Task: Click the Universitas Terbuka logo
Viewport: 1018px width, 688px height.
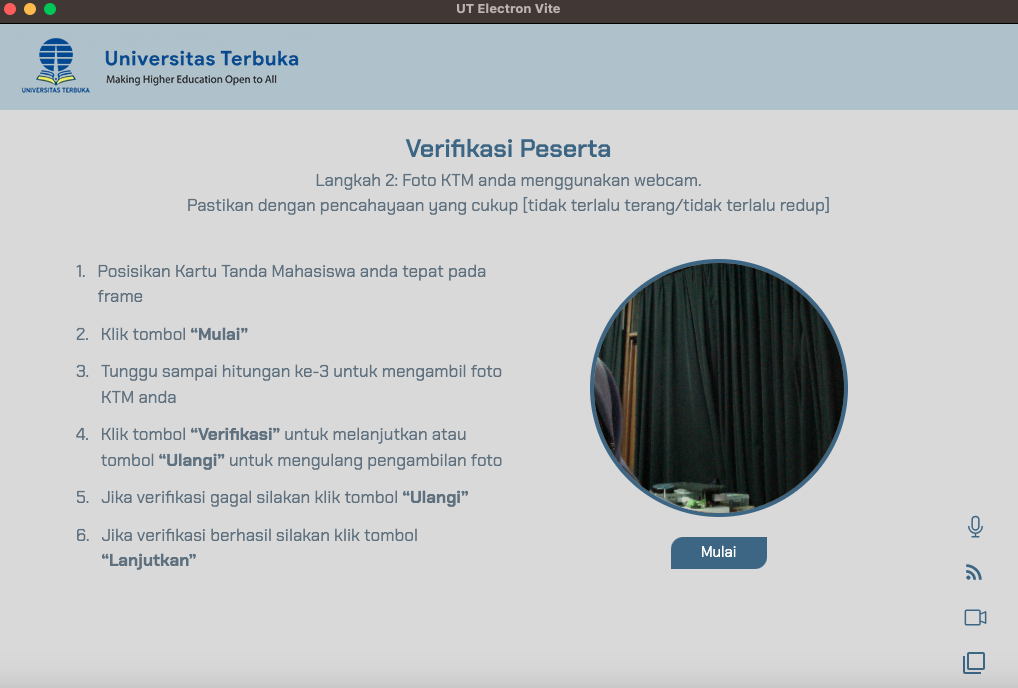Action: point(55,66)
